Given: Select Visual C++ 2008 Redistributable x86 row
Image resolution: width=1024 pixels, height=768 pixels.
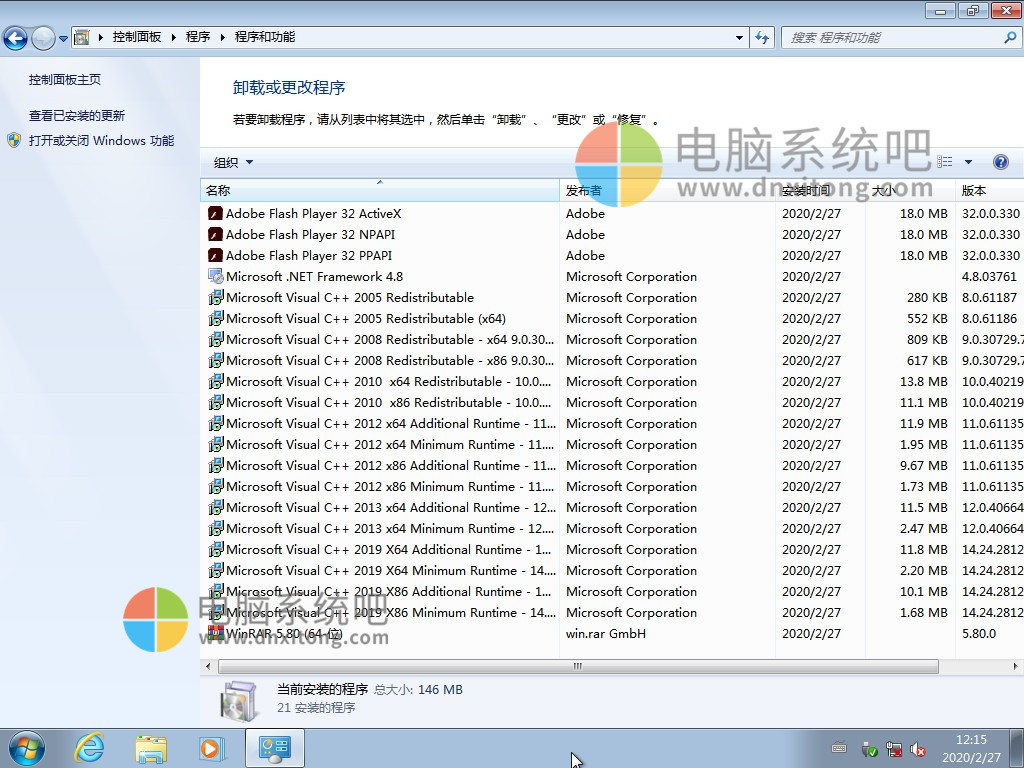Looking at the screenshot, I should (612, 360).
